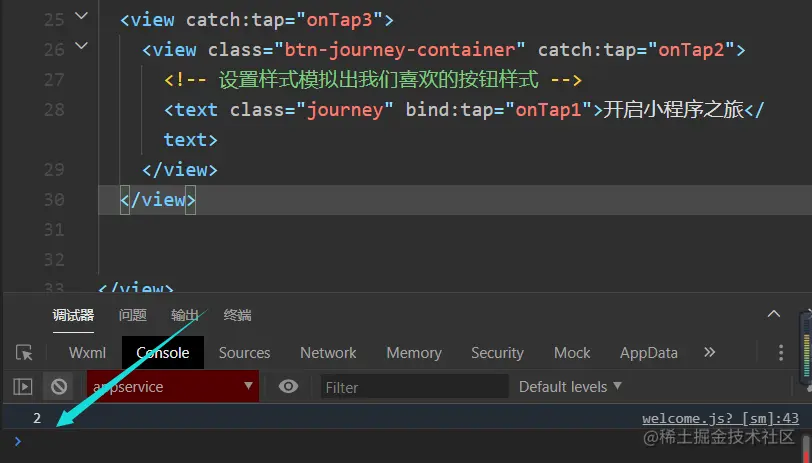The height and width of the screenshot is (463, 812).
Task: Click the console prompt input line
Action: [406, 442]
